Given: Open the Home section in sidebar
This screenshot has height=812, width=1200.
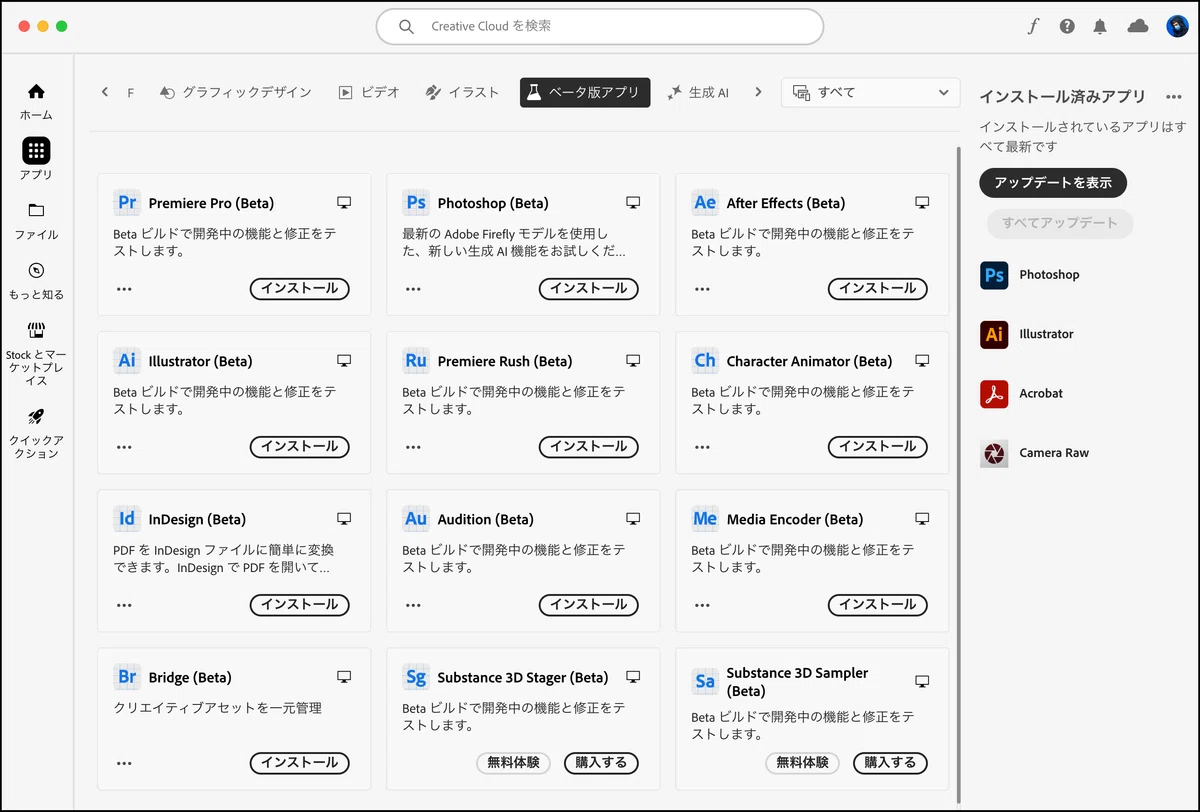Looking at the screenshot, I should [x=36, y=101].
